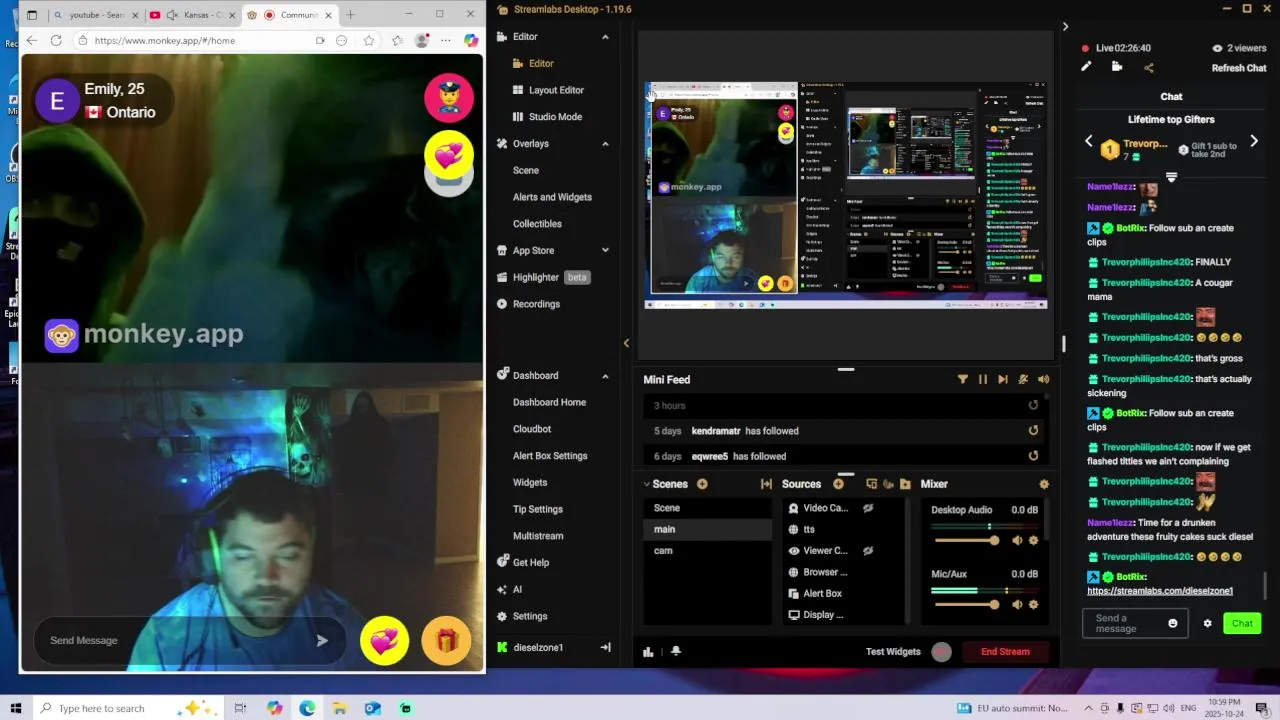
Task: Replay the kendramatr follow alert
Action: (1033, 431)
